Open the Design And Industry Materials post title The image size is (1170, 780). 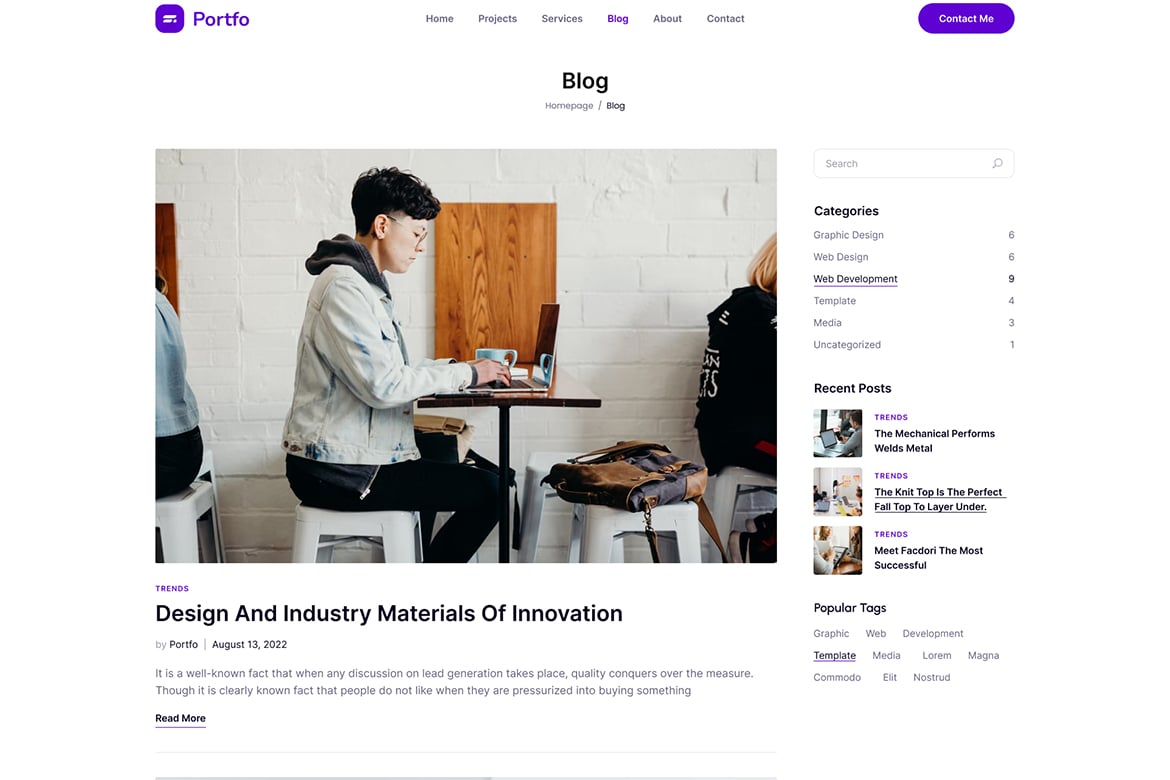click(x=389, y=613)
